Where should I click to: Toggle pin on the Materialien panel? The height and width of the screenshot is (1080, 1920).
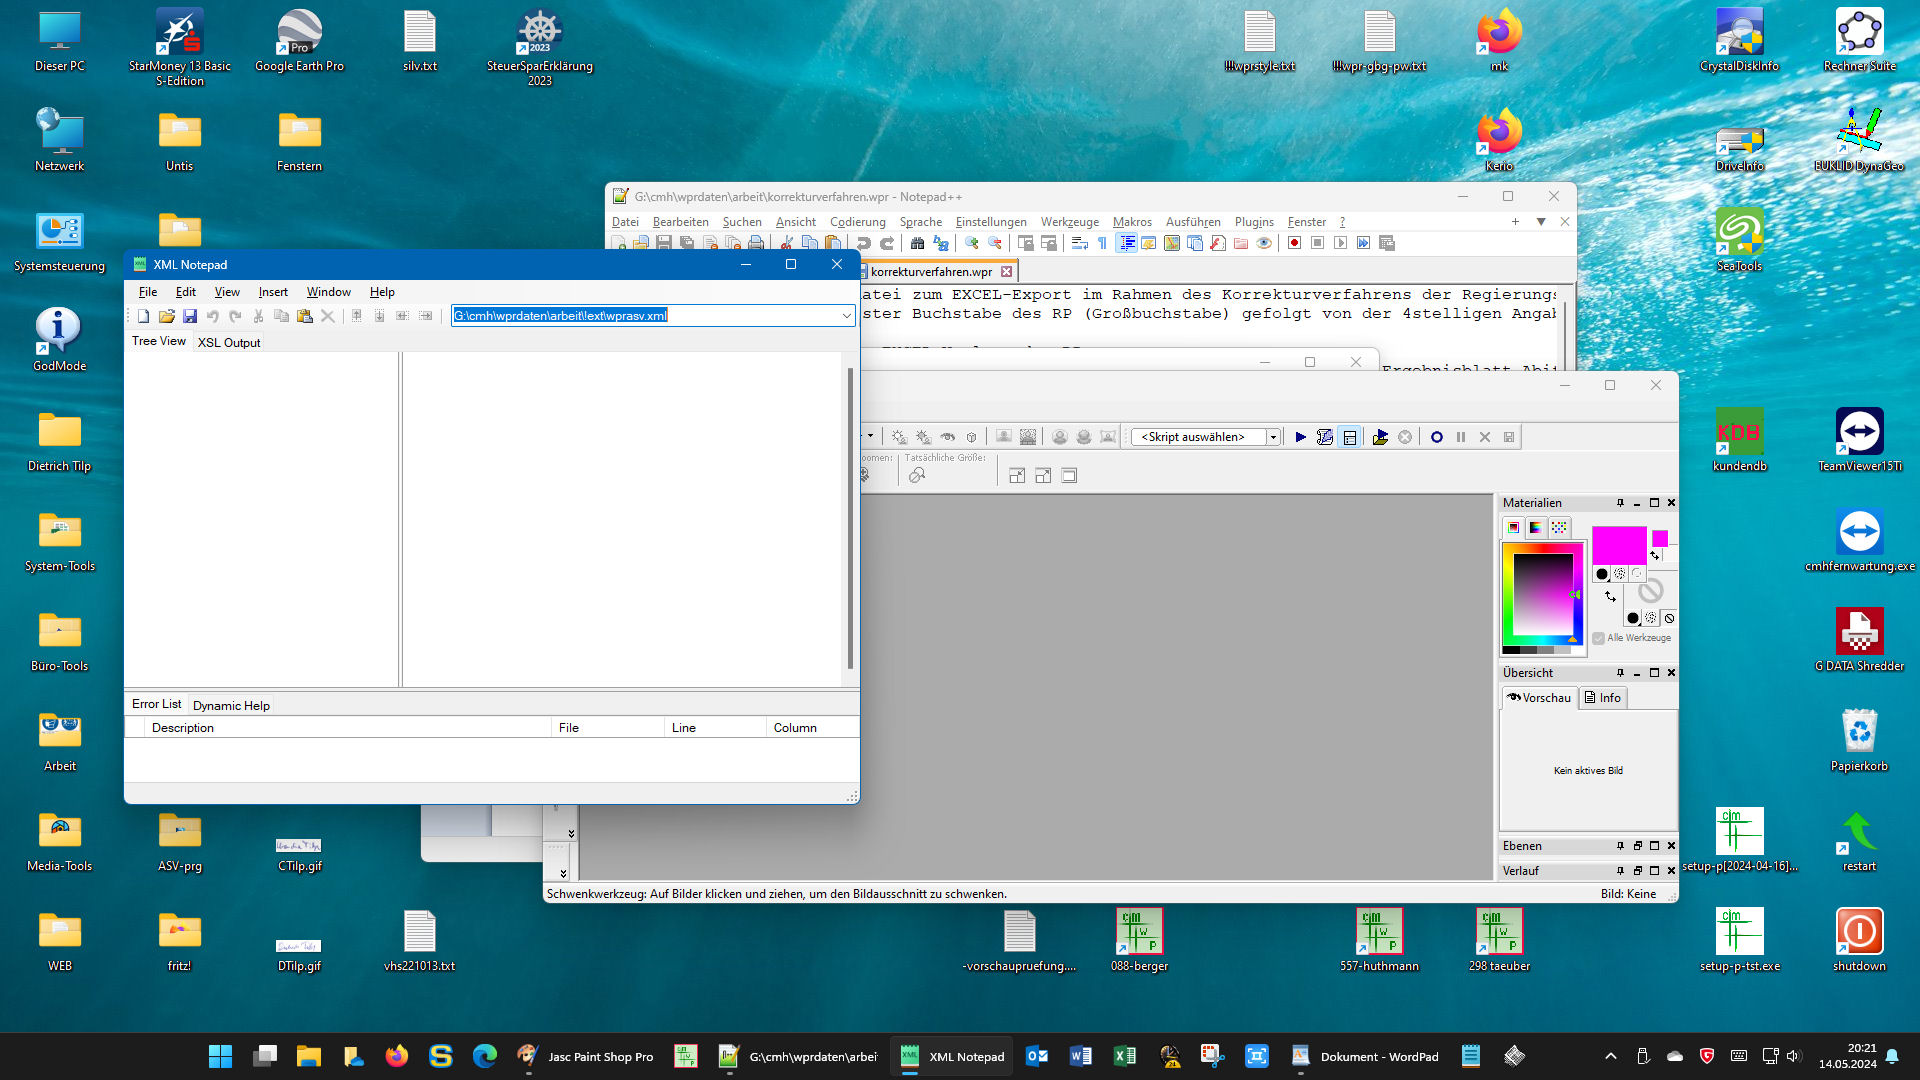[x=1620, y=503]
